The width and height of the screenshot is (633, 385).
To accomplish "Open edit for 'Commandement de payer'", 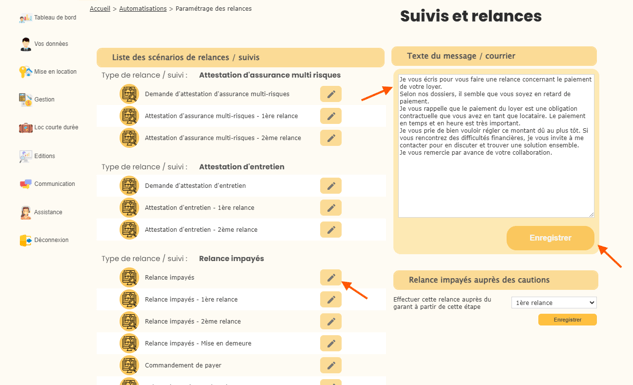I will tap(331, 365).
